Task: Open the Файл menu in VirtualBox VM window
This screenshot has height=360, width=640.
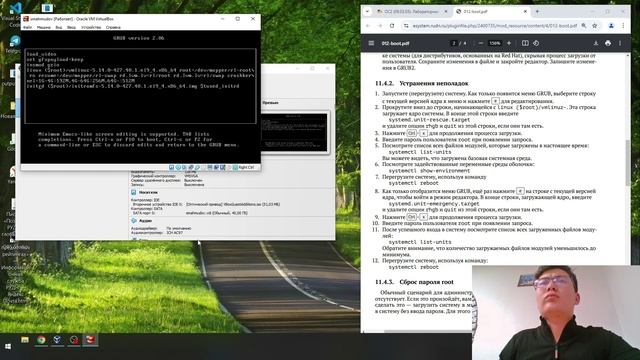Action: click(27, 27)
